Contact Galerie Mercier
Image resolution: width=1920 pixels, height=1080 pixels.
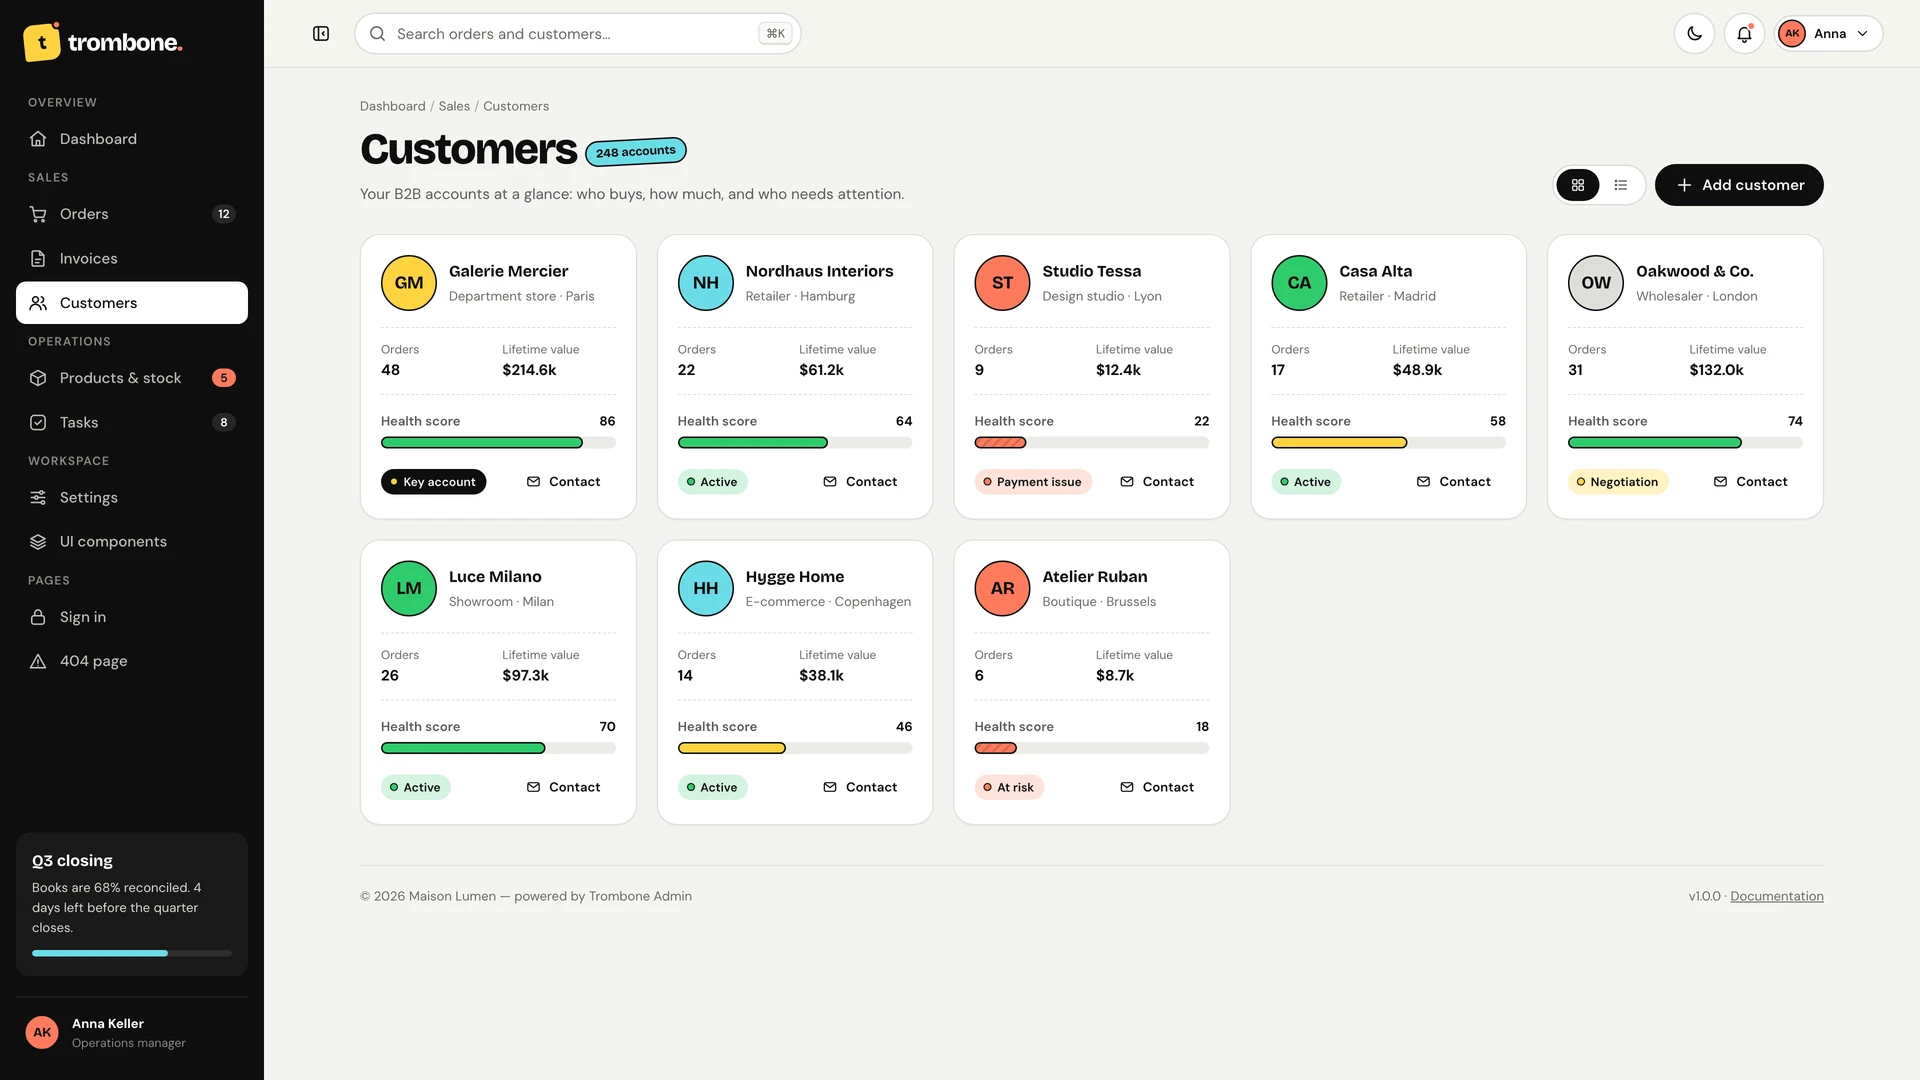point(563,482)
